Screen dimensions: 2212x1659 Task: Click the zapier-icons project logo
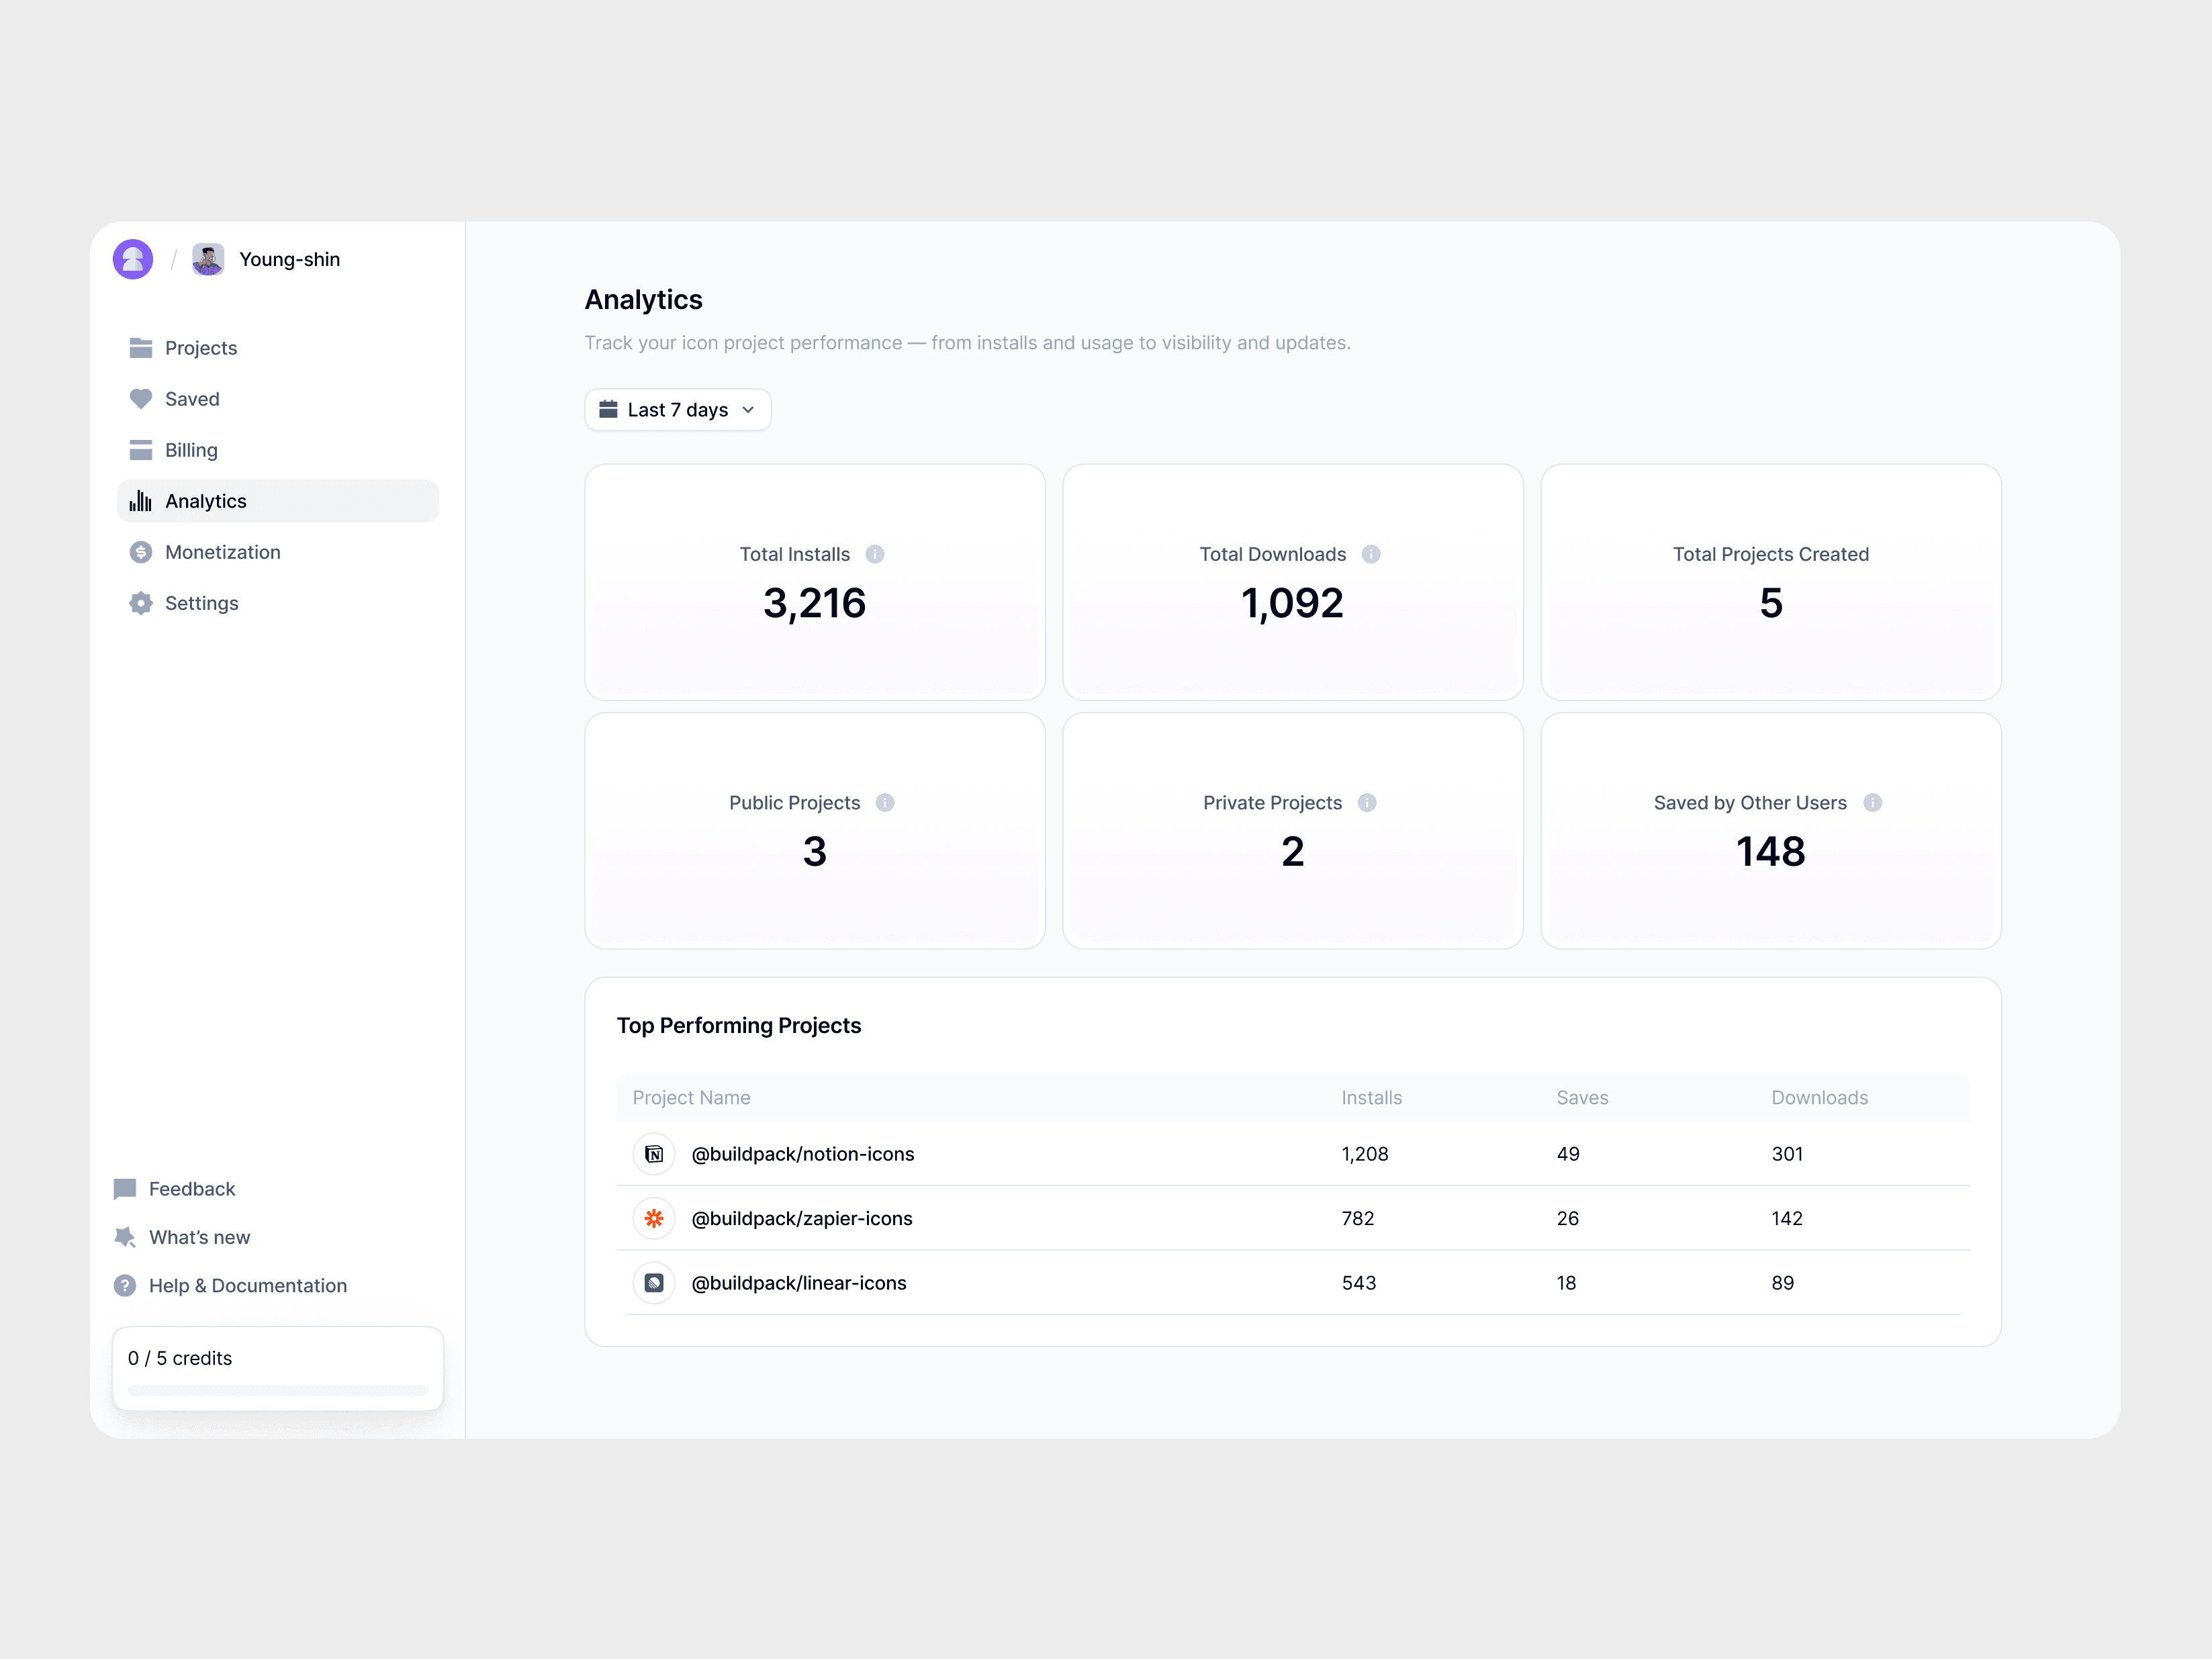pyautogui.click(x=654, y=1218)
